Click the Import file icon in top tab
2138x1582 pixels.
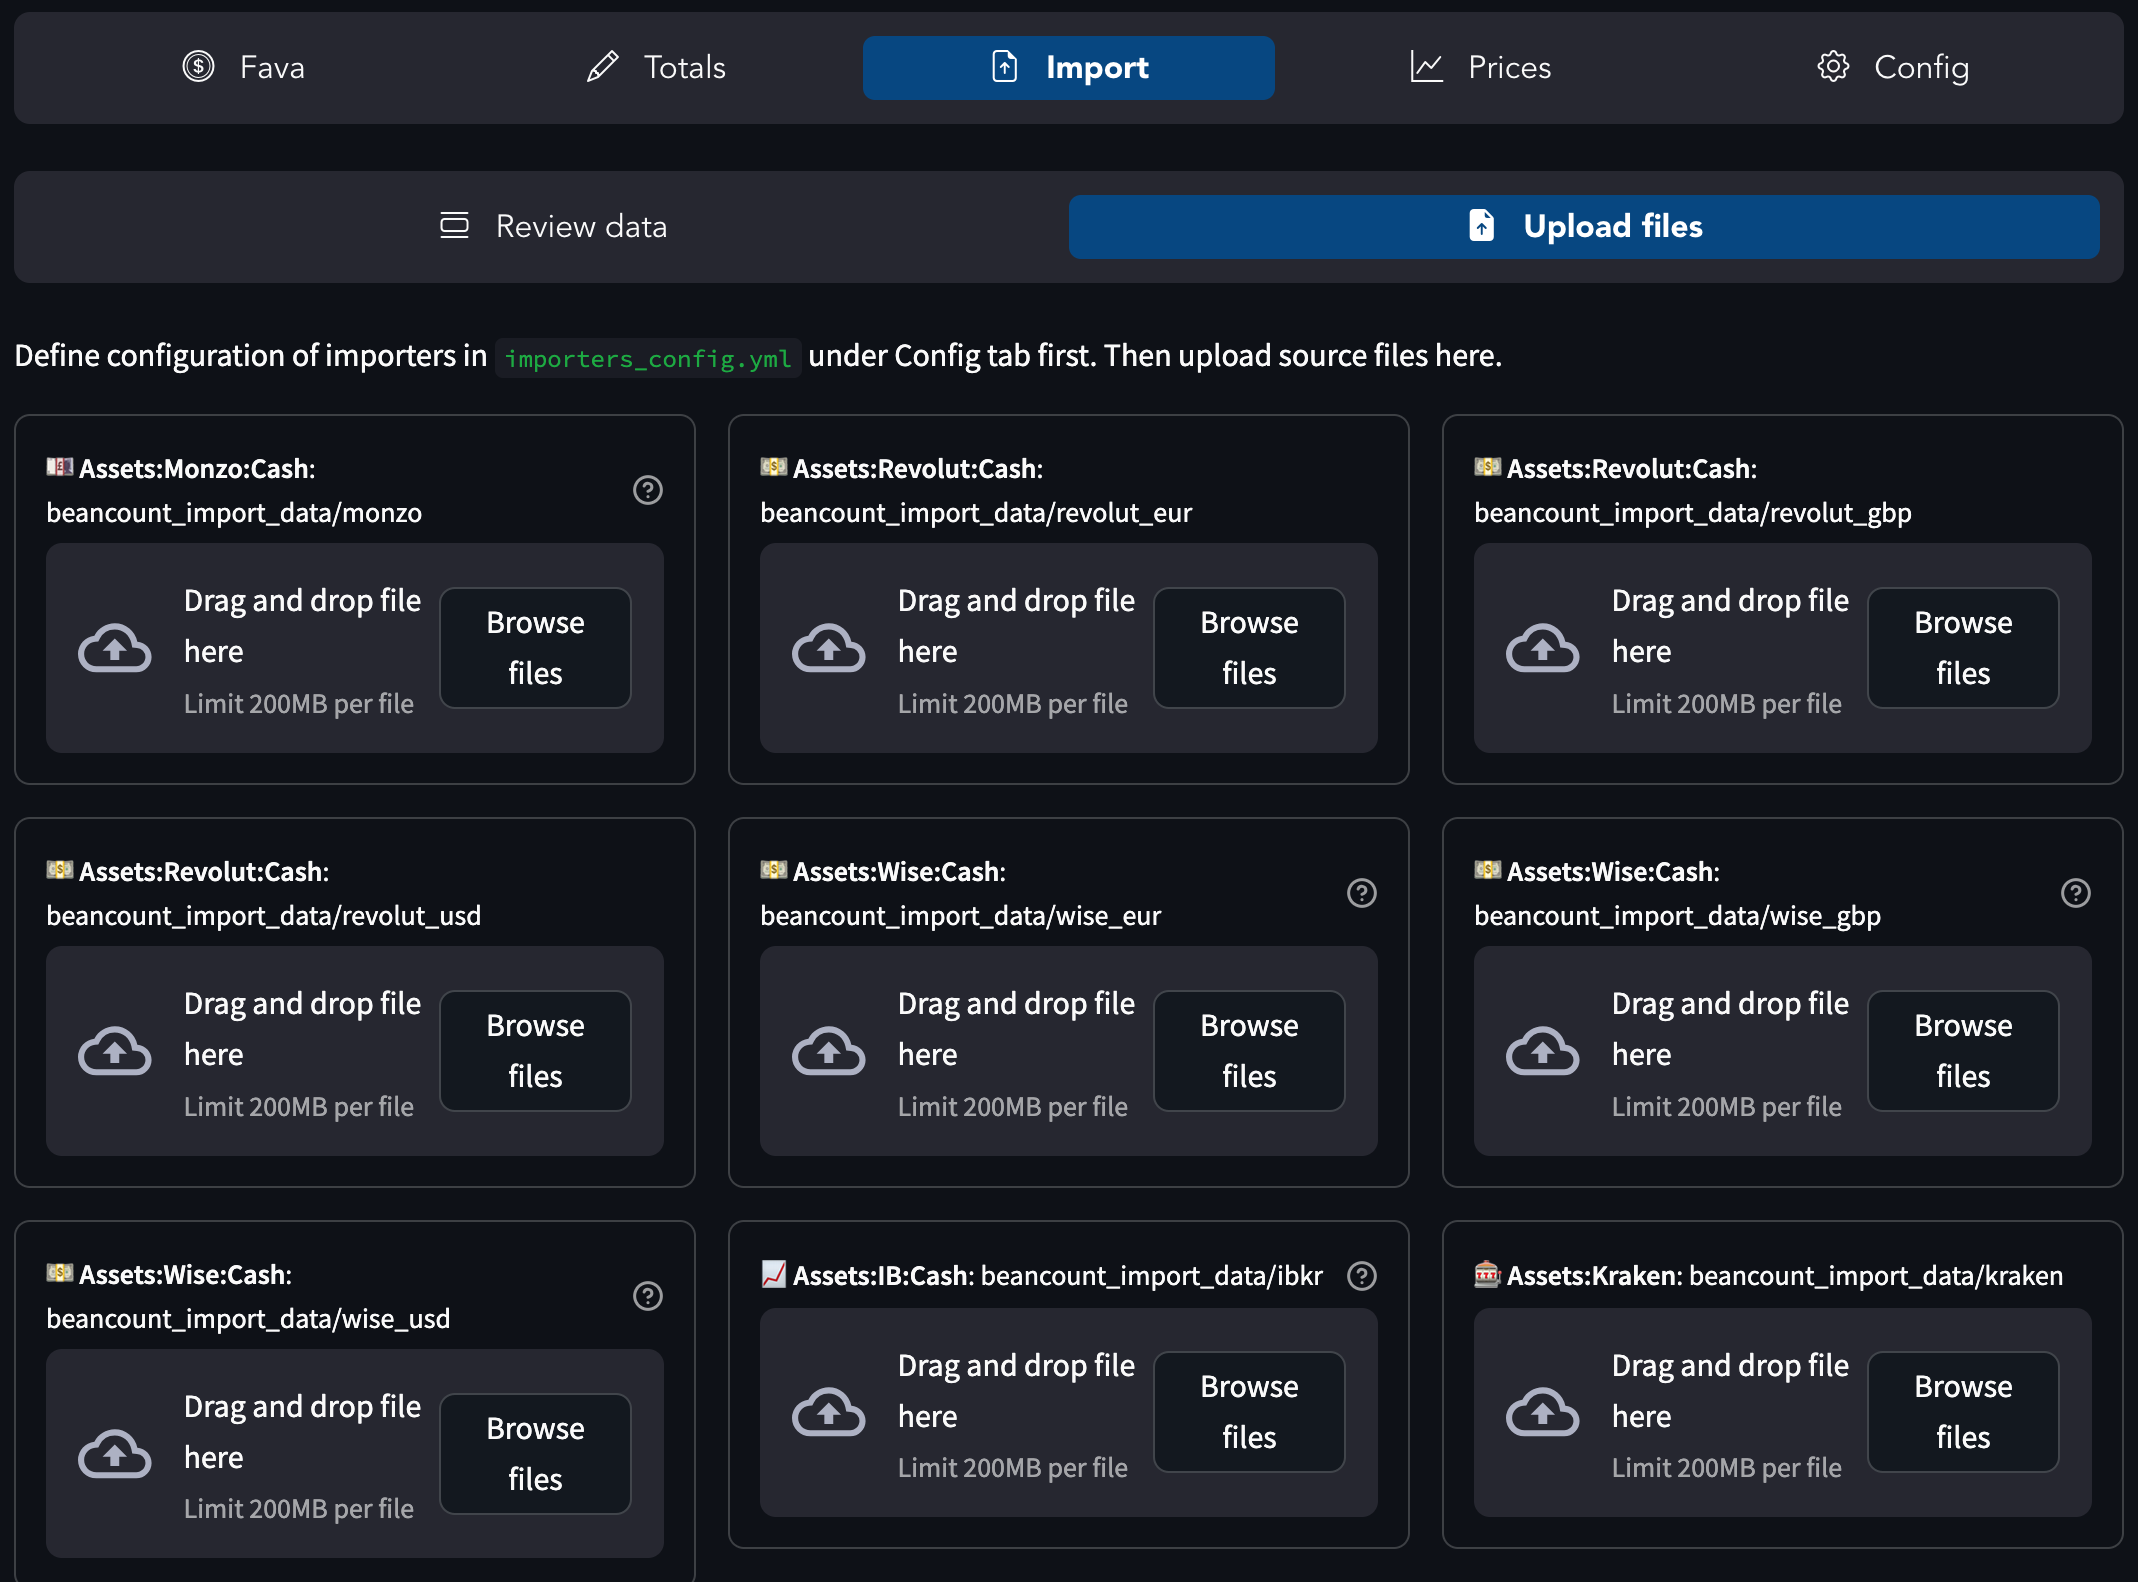(x=1005, y=66)
